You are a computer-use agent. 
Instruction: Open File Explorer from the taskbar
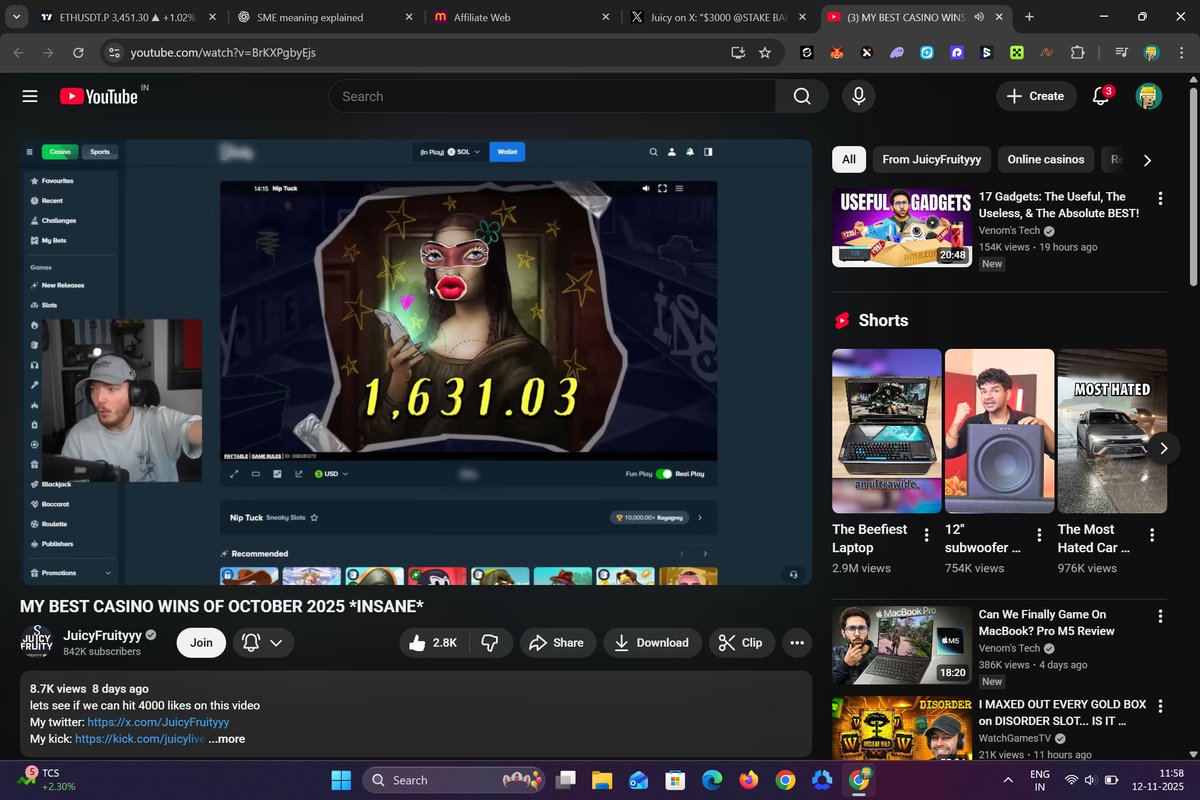click(x=602, y=780)
